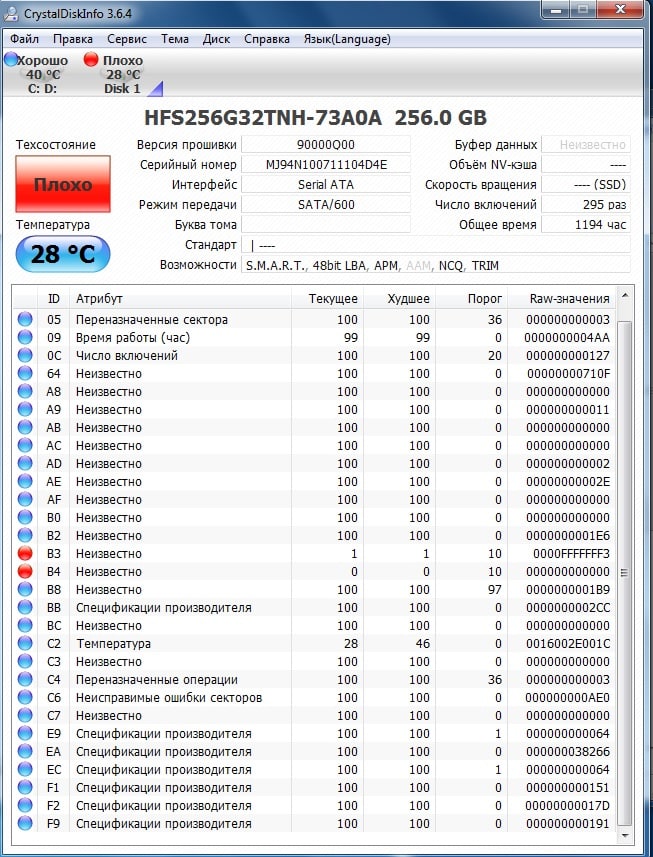This screenshot has height=857, width=653.
Task: Click the serial number field MJ94N100711104D4E
Action: click(x=326, y=165)
